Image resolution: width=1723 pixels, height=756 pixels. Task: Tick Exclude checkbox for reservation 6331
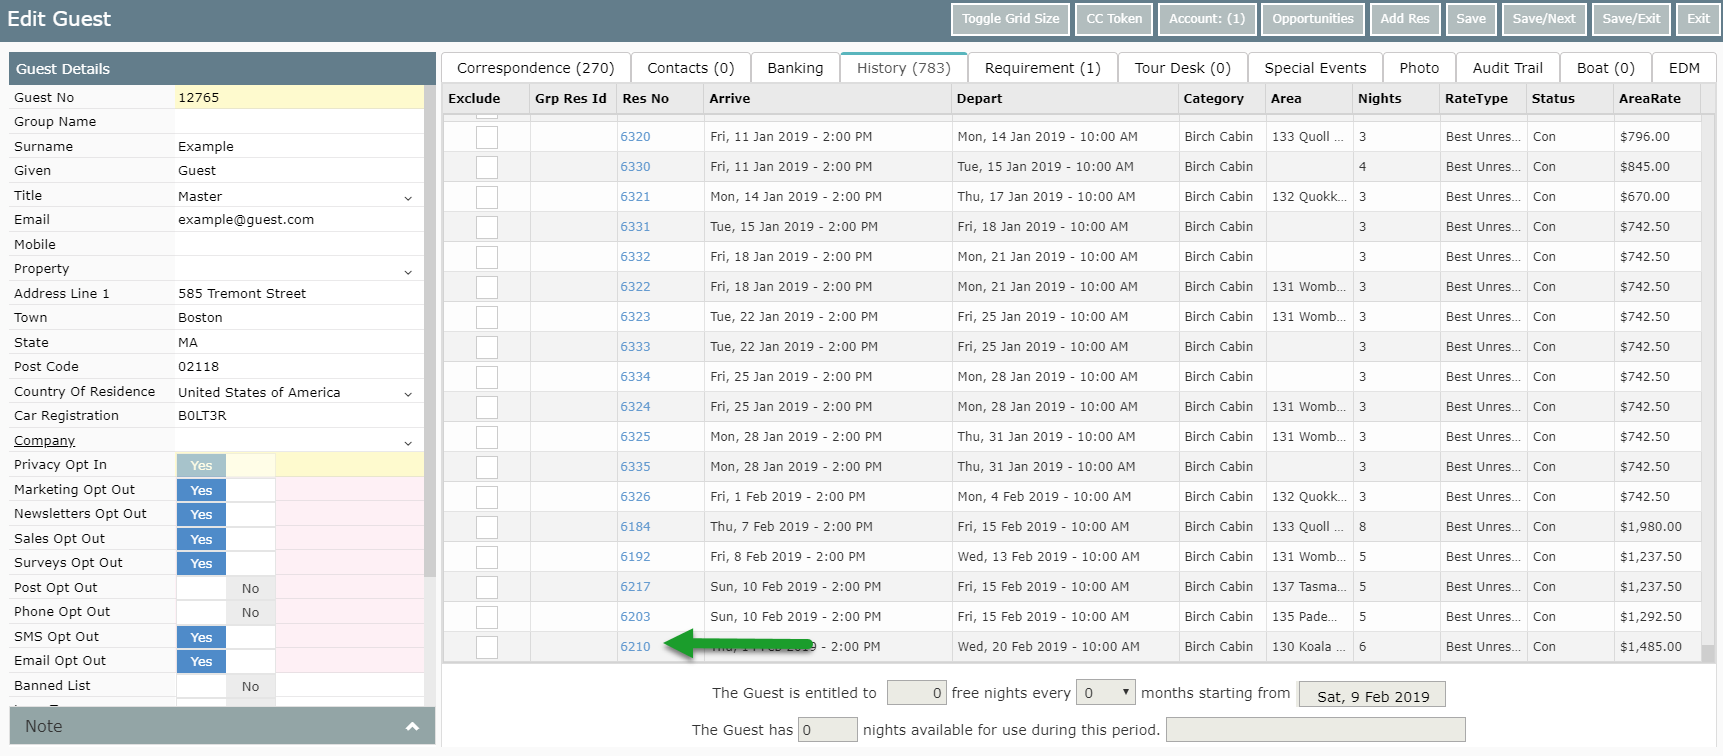[x=487, y=227]
